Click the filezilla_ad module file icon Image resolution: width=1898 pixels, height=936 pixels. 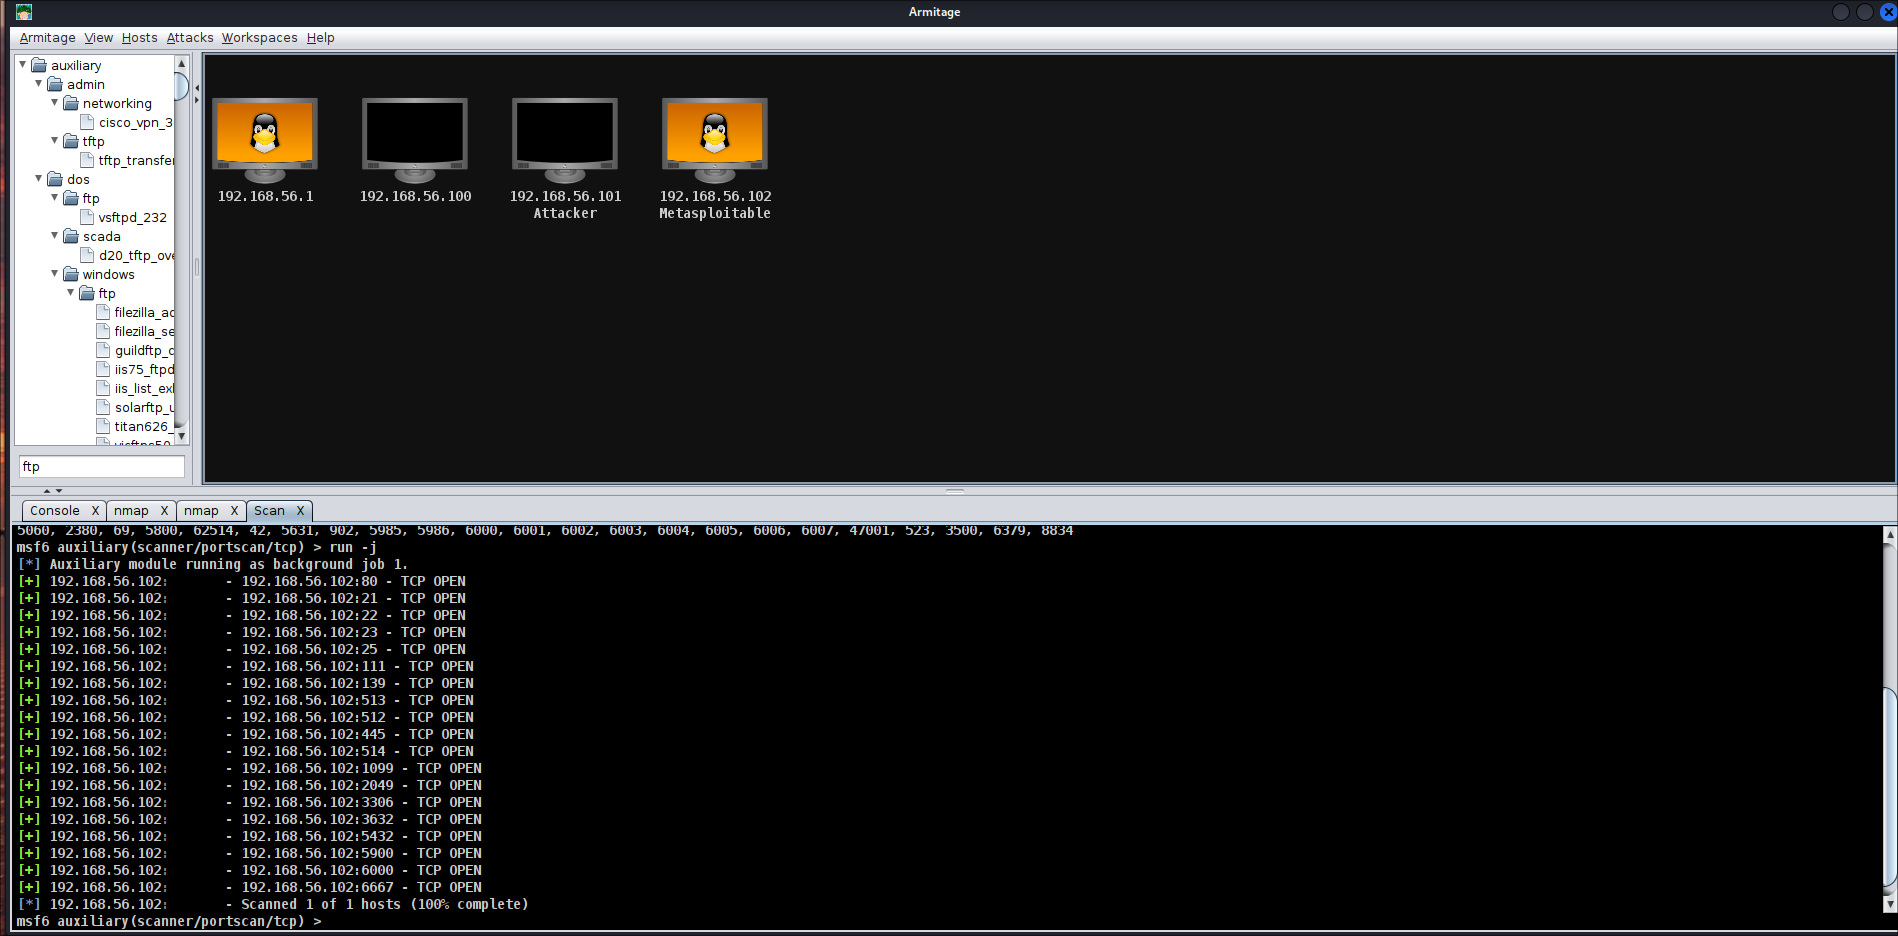(x=103, y=312)
